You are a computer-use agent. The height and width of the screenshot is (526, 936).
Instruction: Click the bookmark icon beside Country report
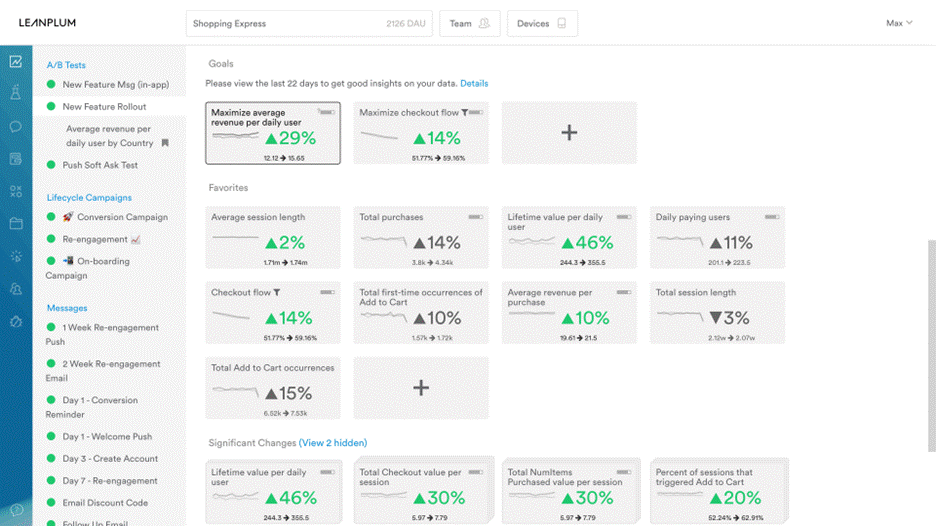(x=165, y=143)
